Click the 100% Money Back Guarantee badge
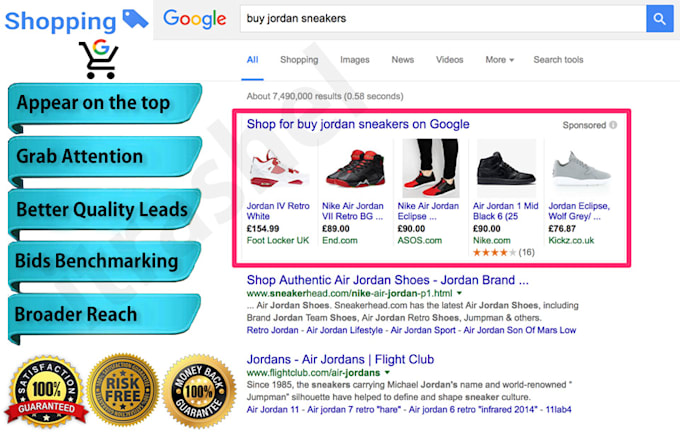The width and height of the screenshot is (680, 432). (x=199, y=391)
